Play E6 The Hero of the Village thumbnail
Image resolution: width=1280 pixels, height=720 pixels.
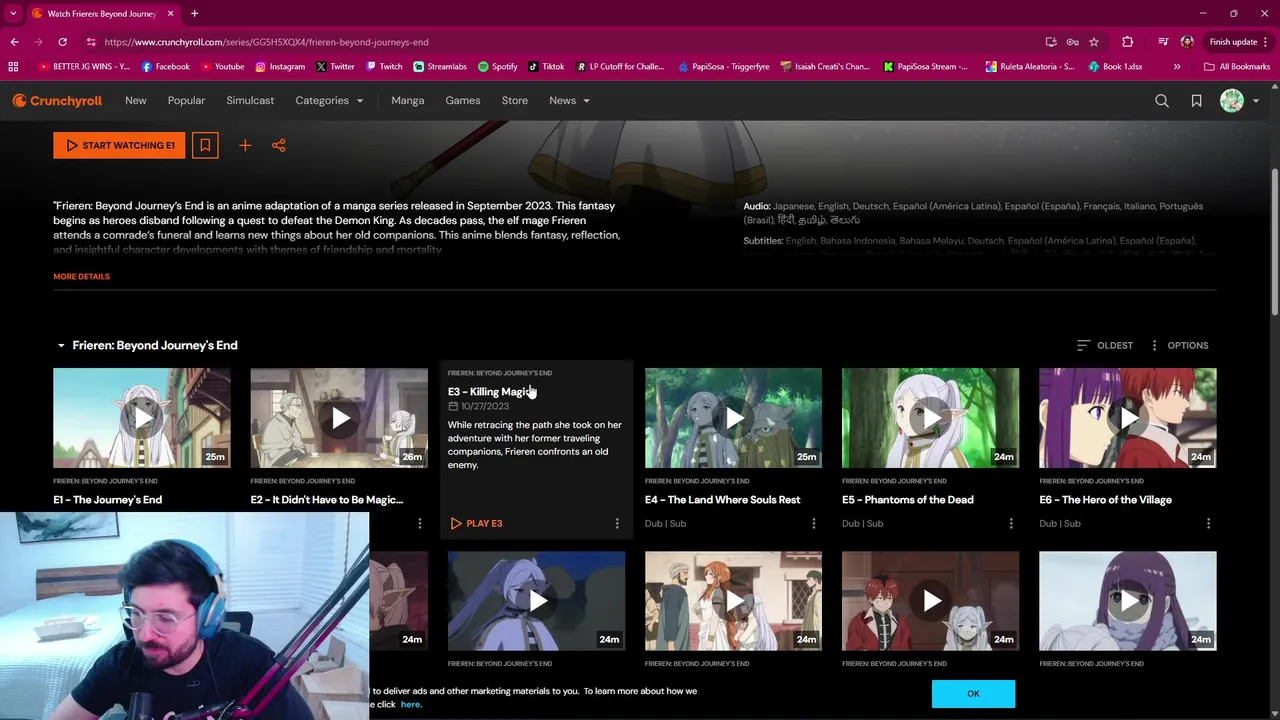[x=1128, y=418]
